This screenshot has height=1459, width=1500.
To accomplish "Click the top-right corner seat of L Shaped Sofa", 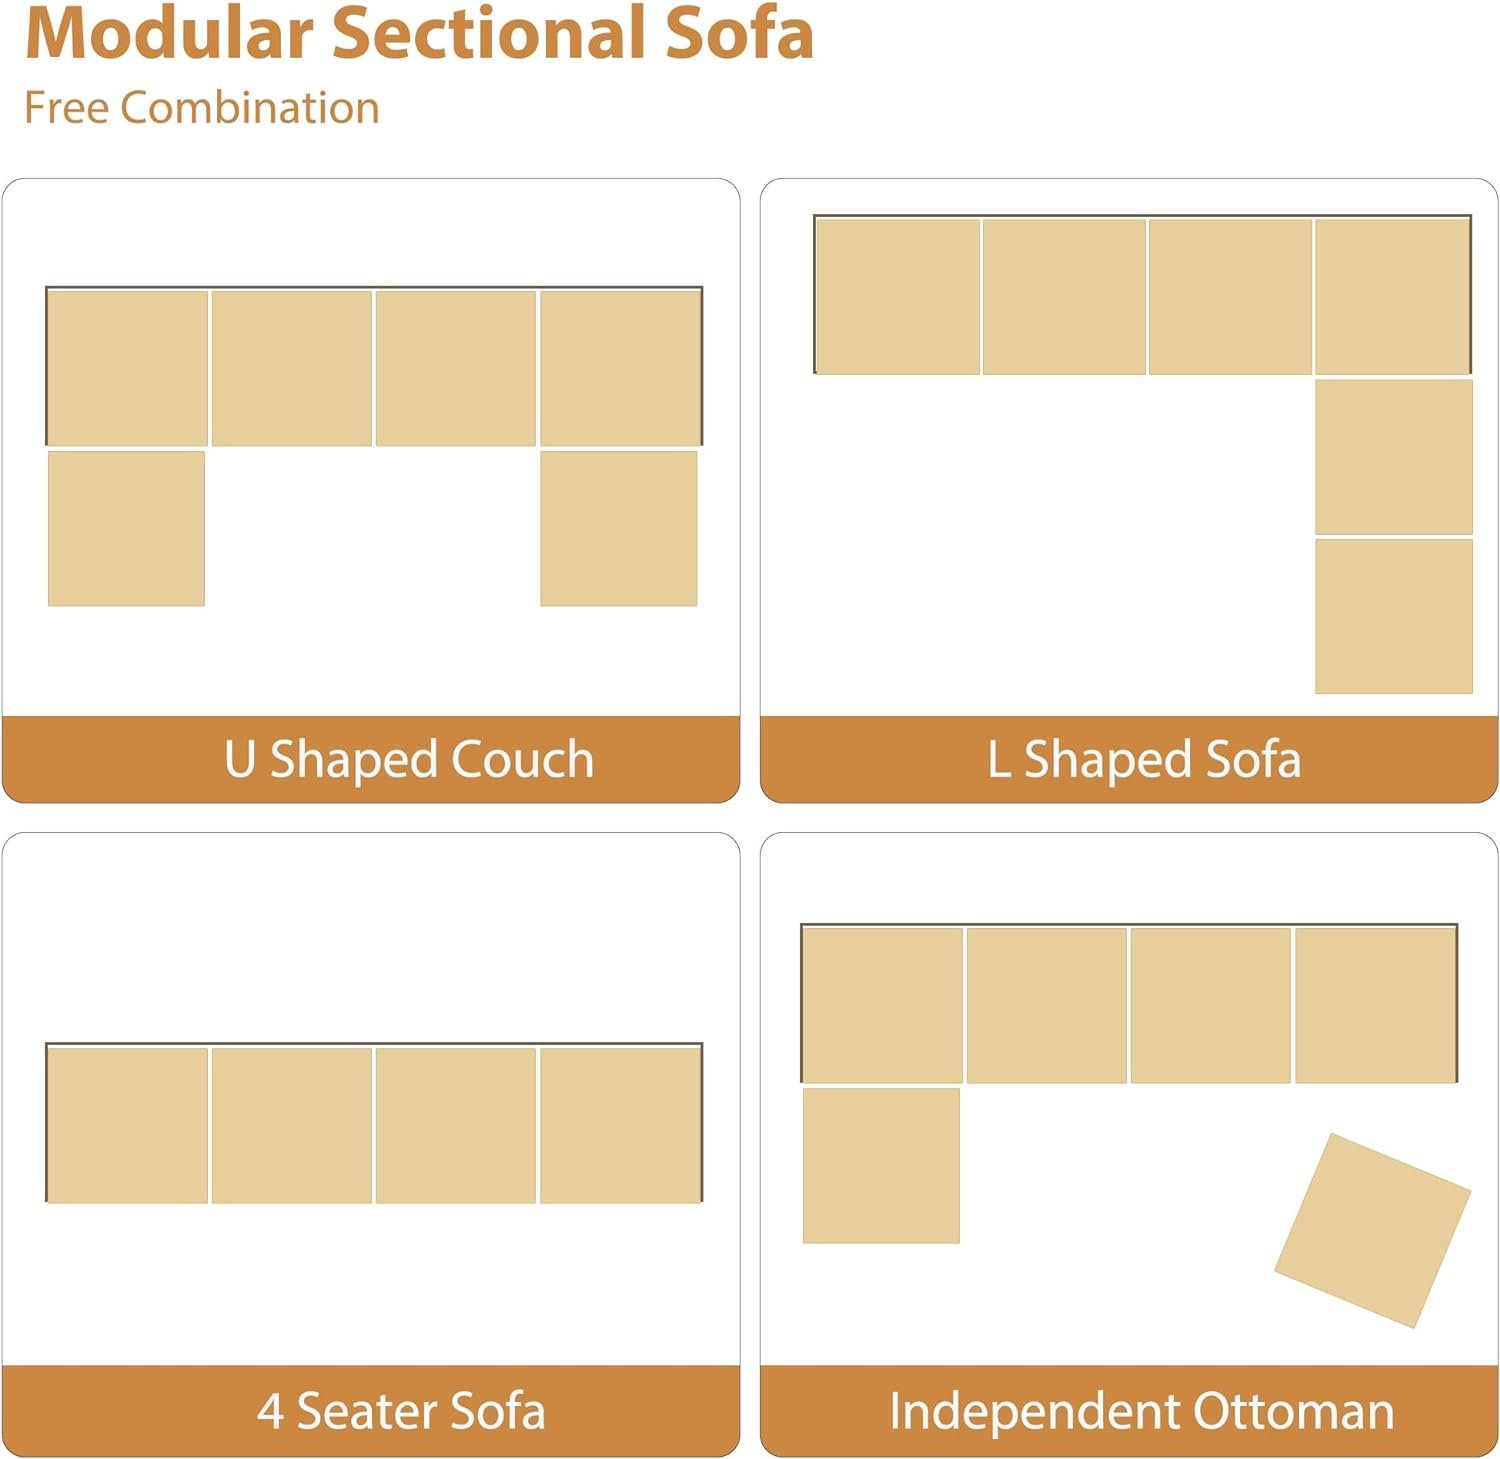I will point(1392,297).
